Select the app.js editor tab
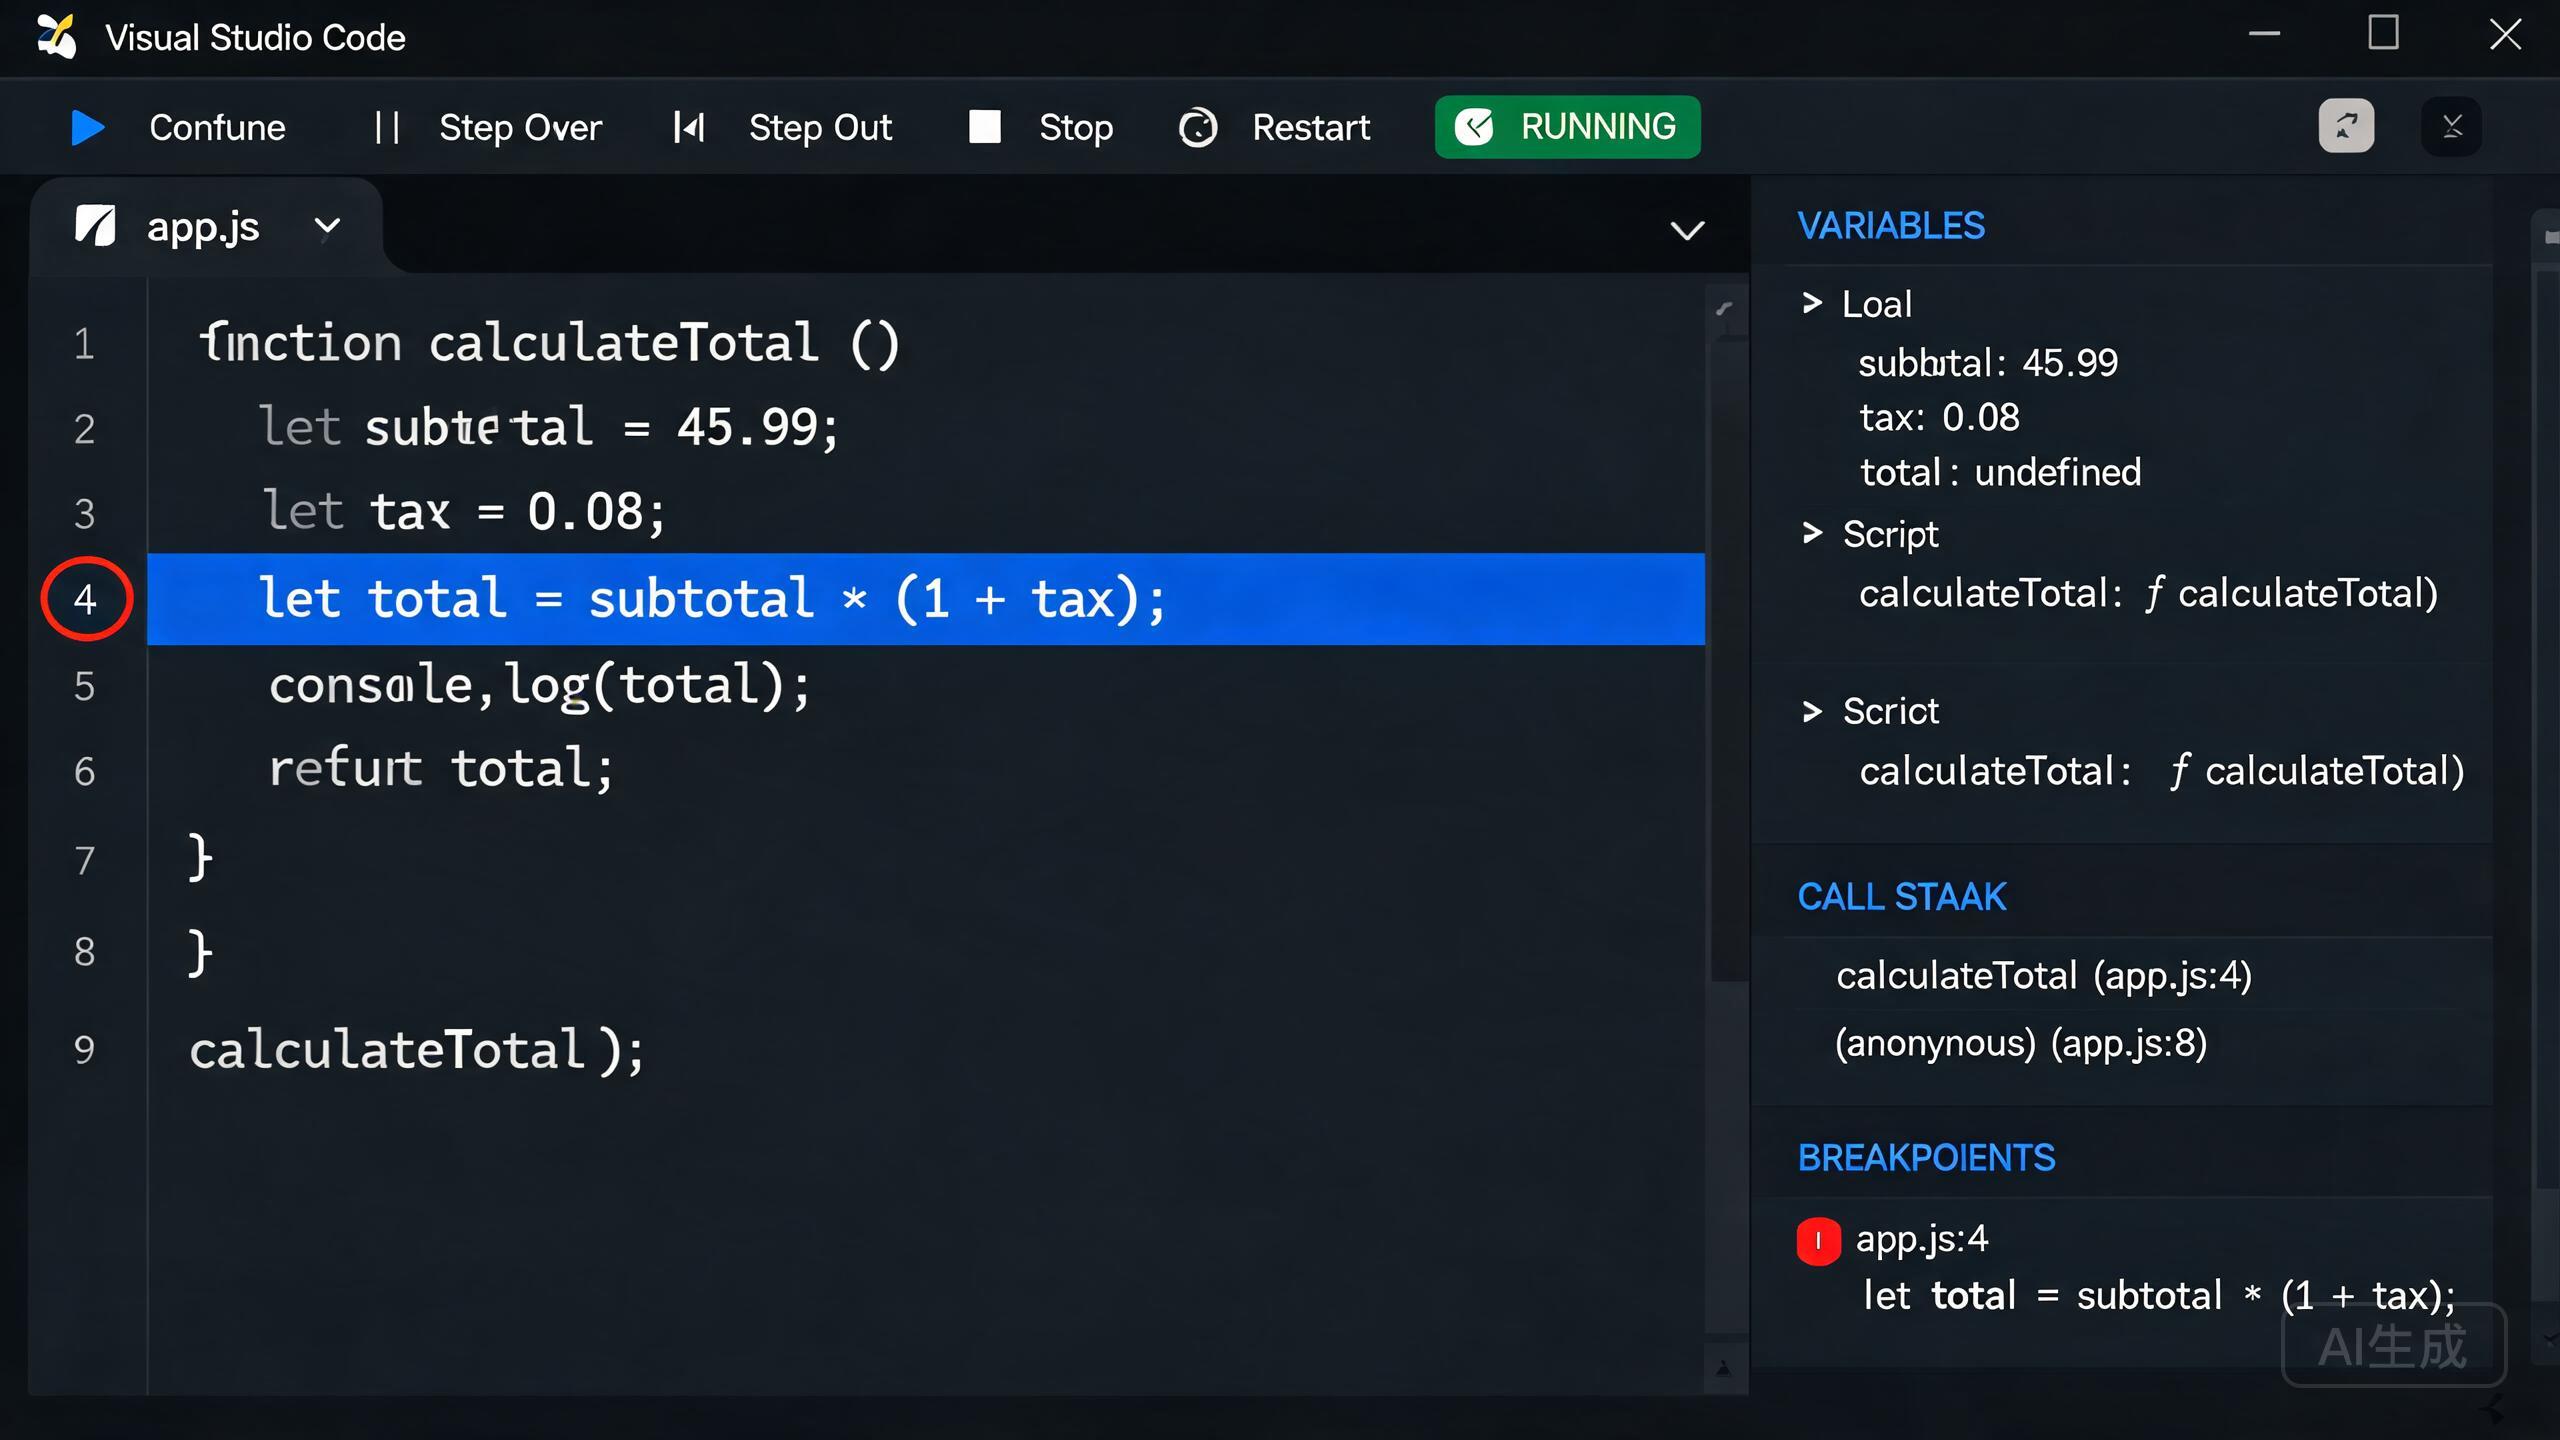The width and height of the screenshot is (2560, 1440). coord(205,226)
